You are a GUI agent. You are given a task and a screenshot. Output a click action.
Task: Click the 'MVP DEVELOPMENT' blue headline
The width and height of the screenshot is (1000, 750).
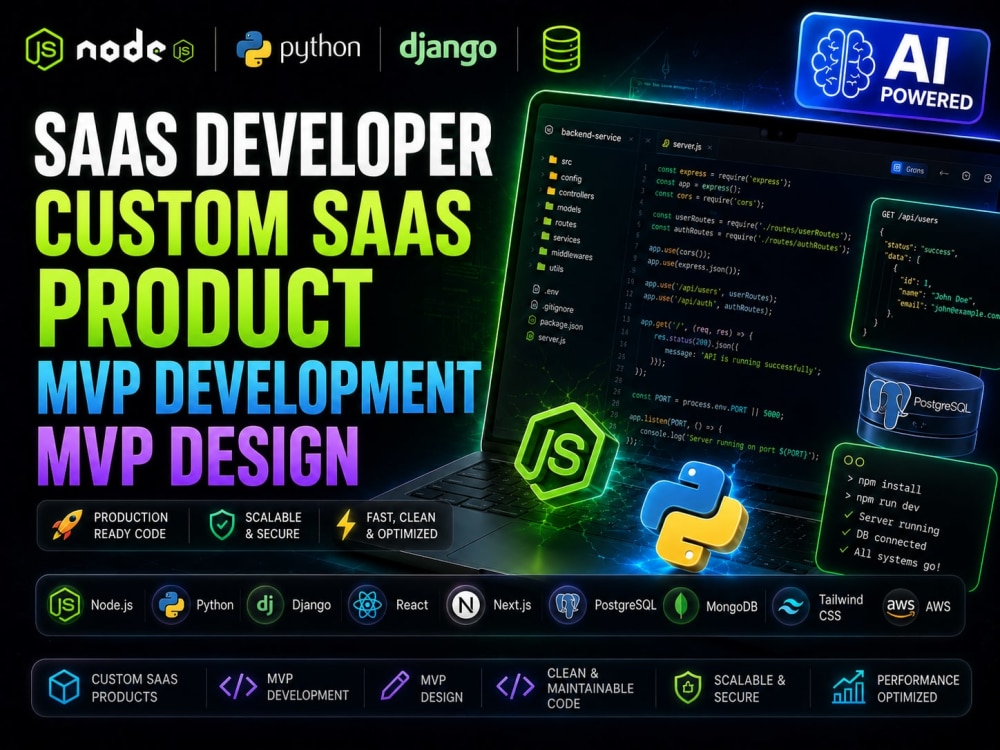coord(260,388)
